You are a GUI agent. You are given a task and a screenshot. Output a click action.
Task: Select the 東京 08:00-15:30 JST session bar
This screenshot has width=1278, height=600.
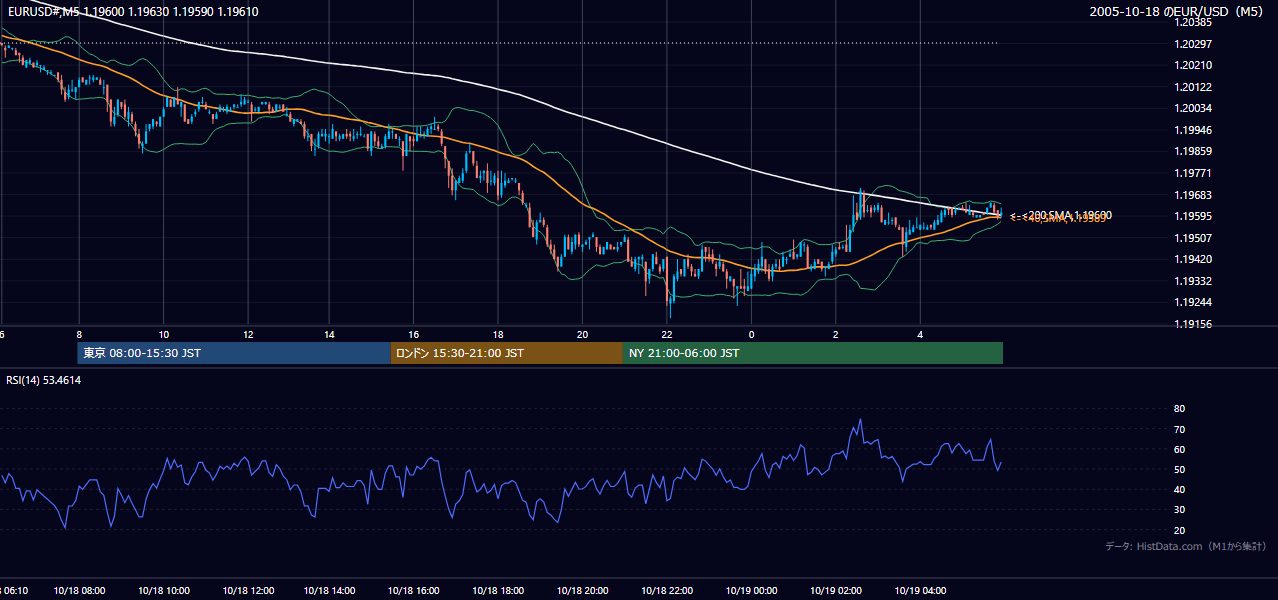point(234,353)
